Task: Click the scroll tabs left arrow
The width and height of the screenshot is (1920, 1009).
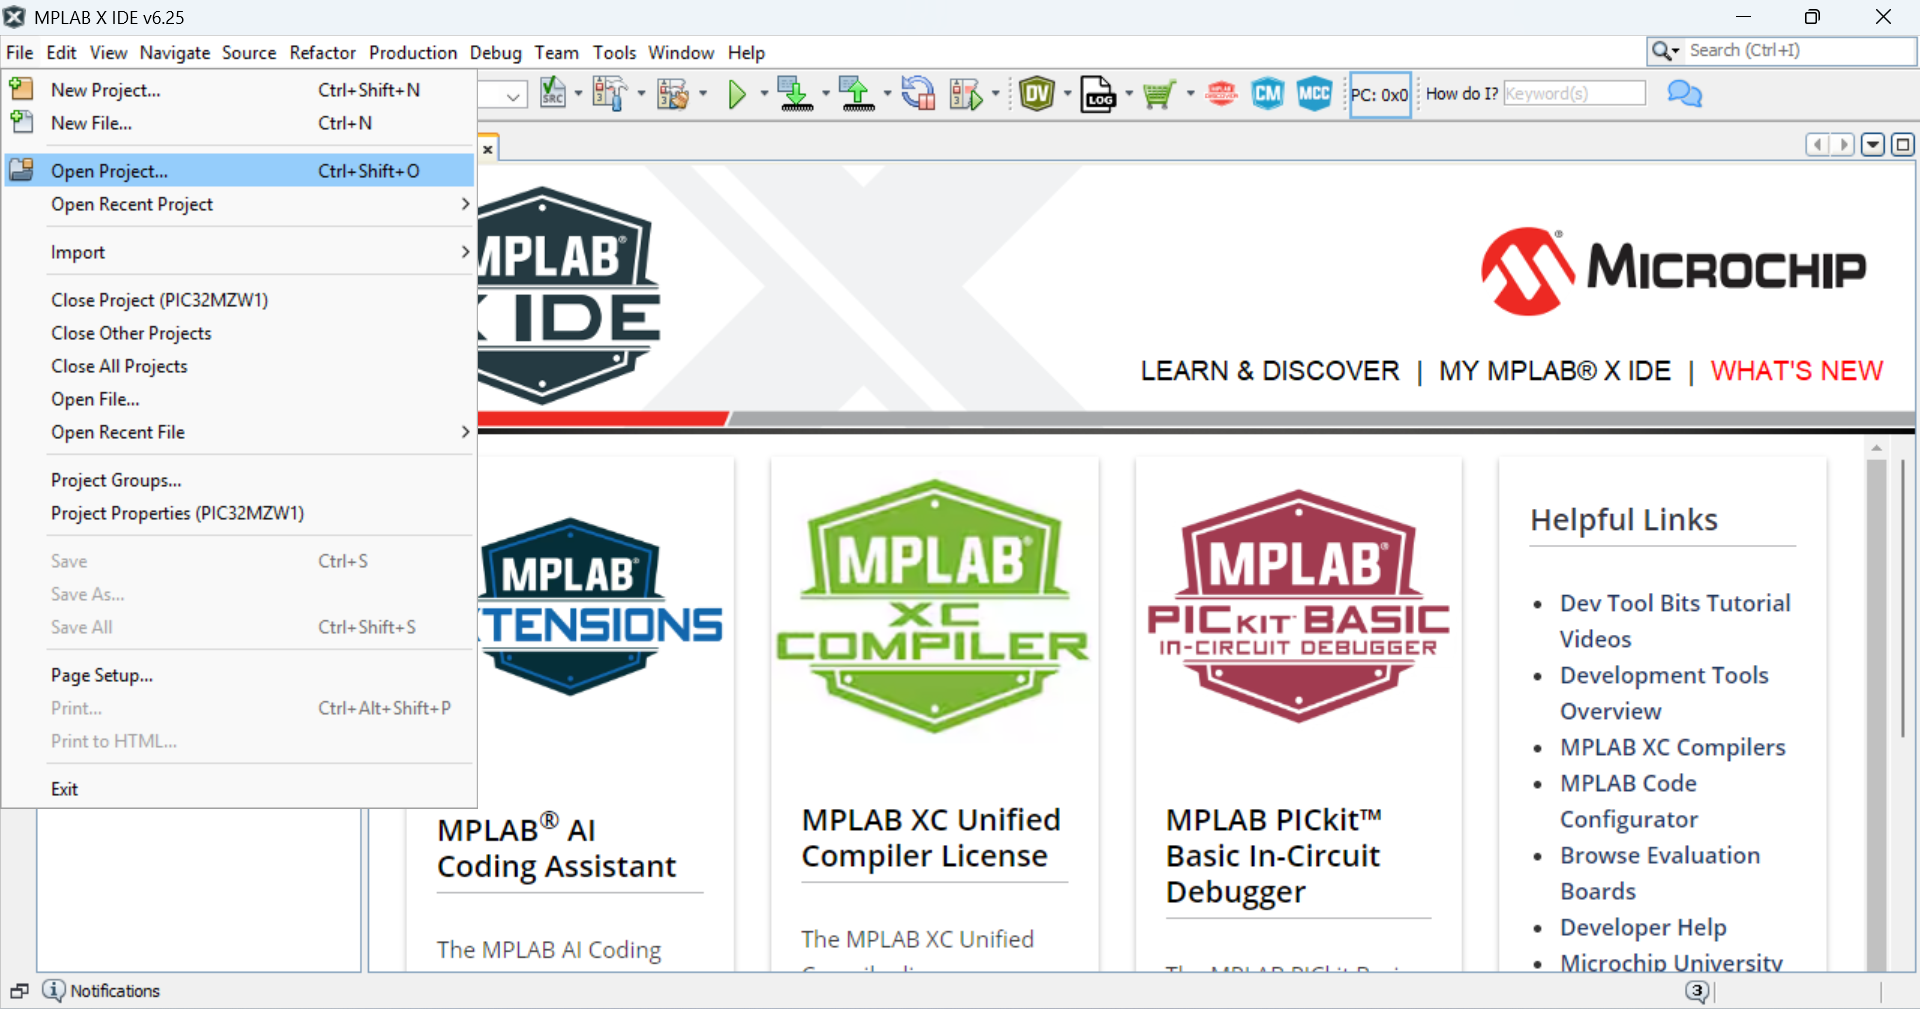Action: [x=1818, y=145]
